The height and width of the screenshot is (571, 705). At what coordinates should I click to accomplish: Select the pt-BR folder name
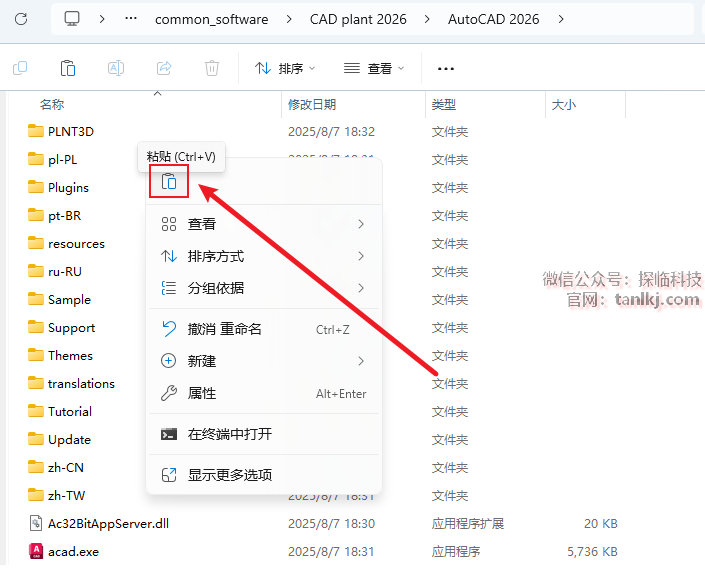coord(65,215)
